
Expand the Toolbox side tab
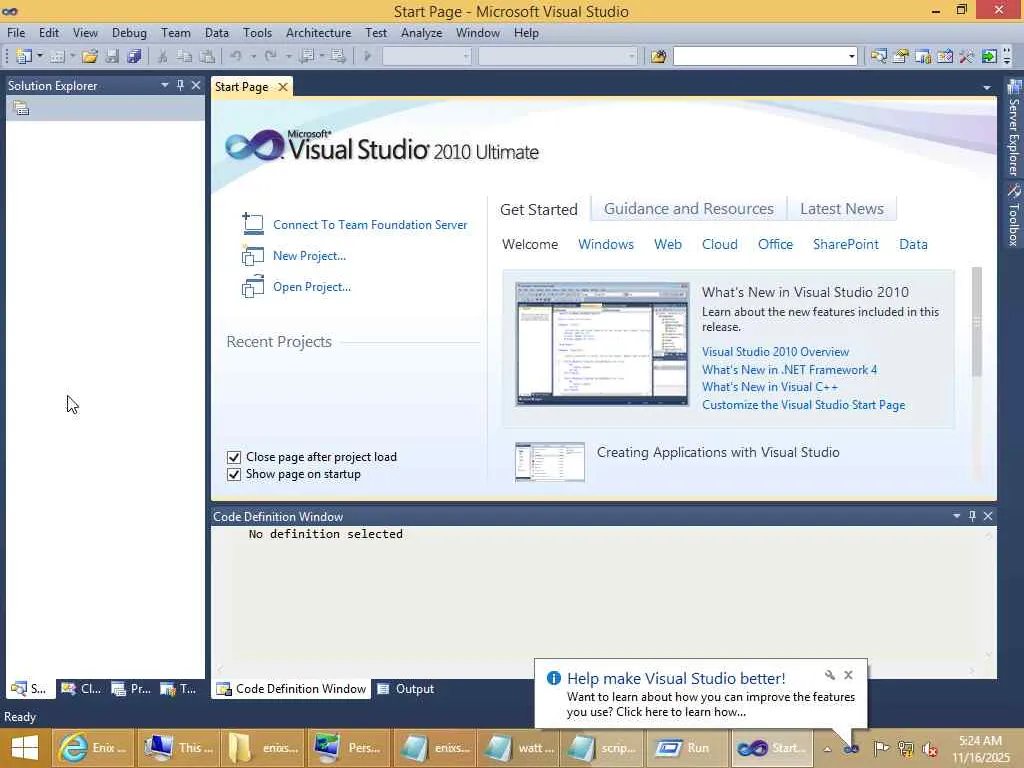click(1014, 216)
